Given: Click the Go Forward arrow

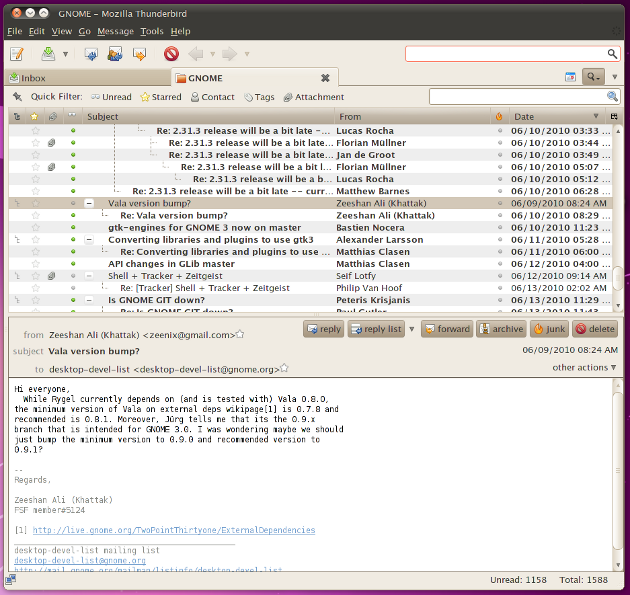Looking at the screenshot, I should click(x=229, y=54).
